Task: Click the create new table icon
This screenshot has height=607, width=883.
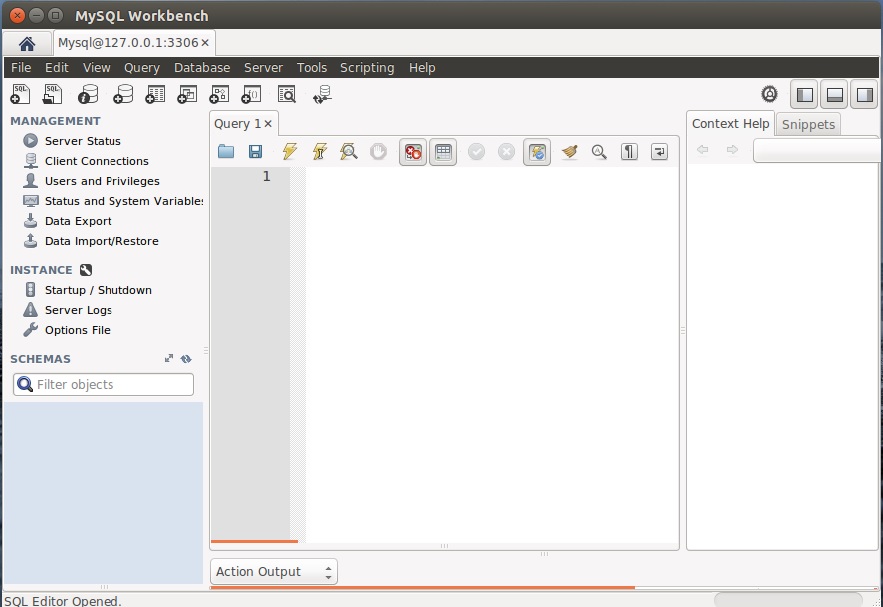Action: (x=155, y=94)
